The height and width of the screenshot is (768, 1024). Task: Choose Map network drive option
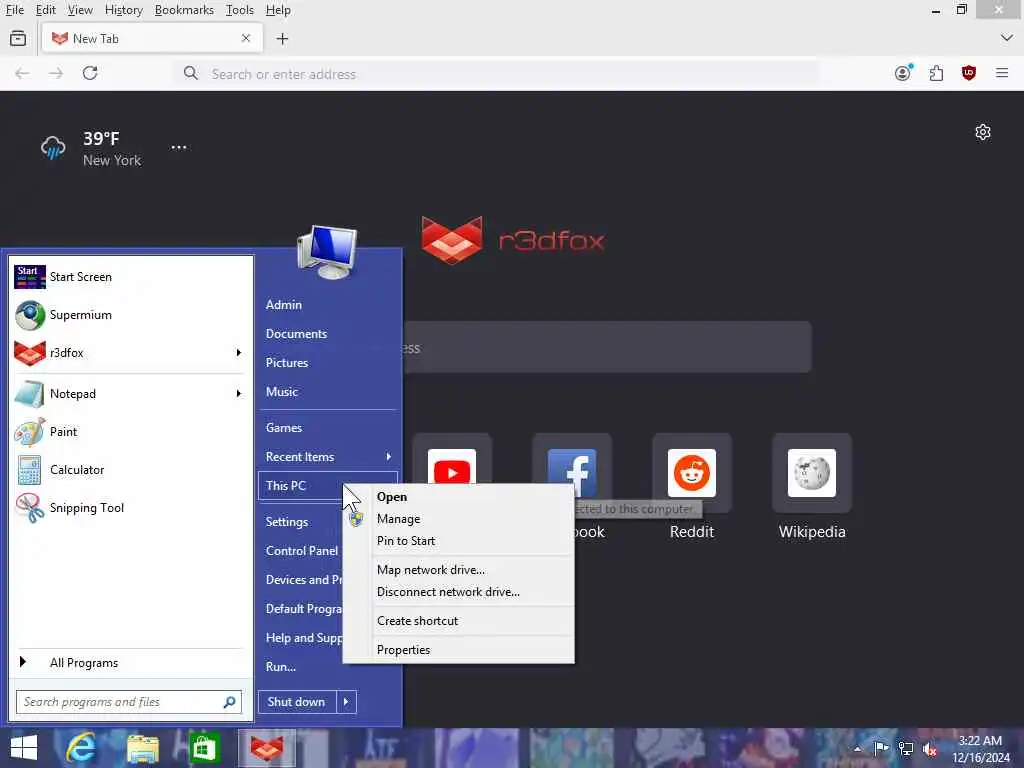(458, 569)
